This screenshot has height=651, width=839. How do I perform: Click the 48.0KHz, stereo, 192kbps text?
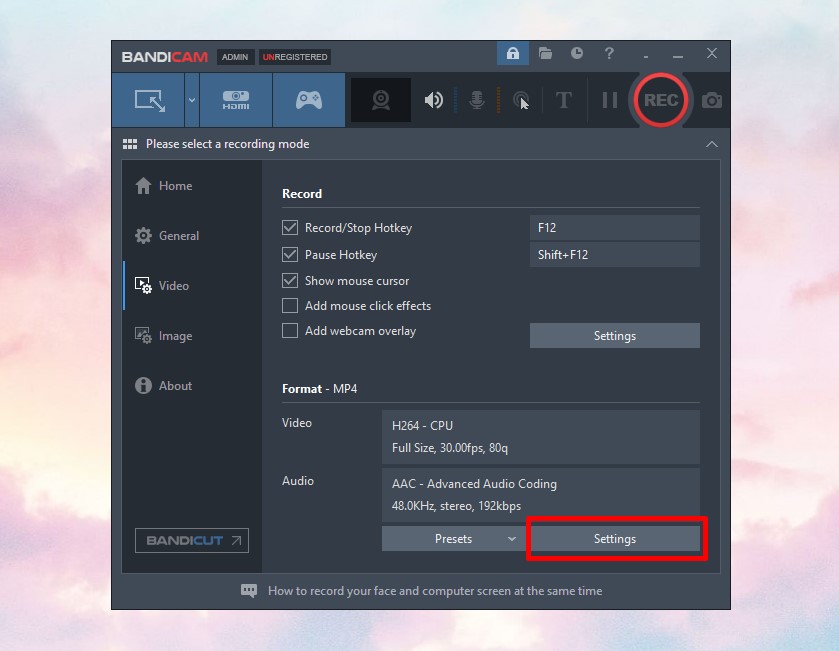click(x=456, y=506)
